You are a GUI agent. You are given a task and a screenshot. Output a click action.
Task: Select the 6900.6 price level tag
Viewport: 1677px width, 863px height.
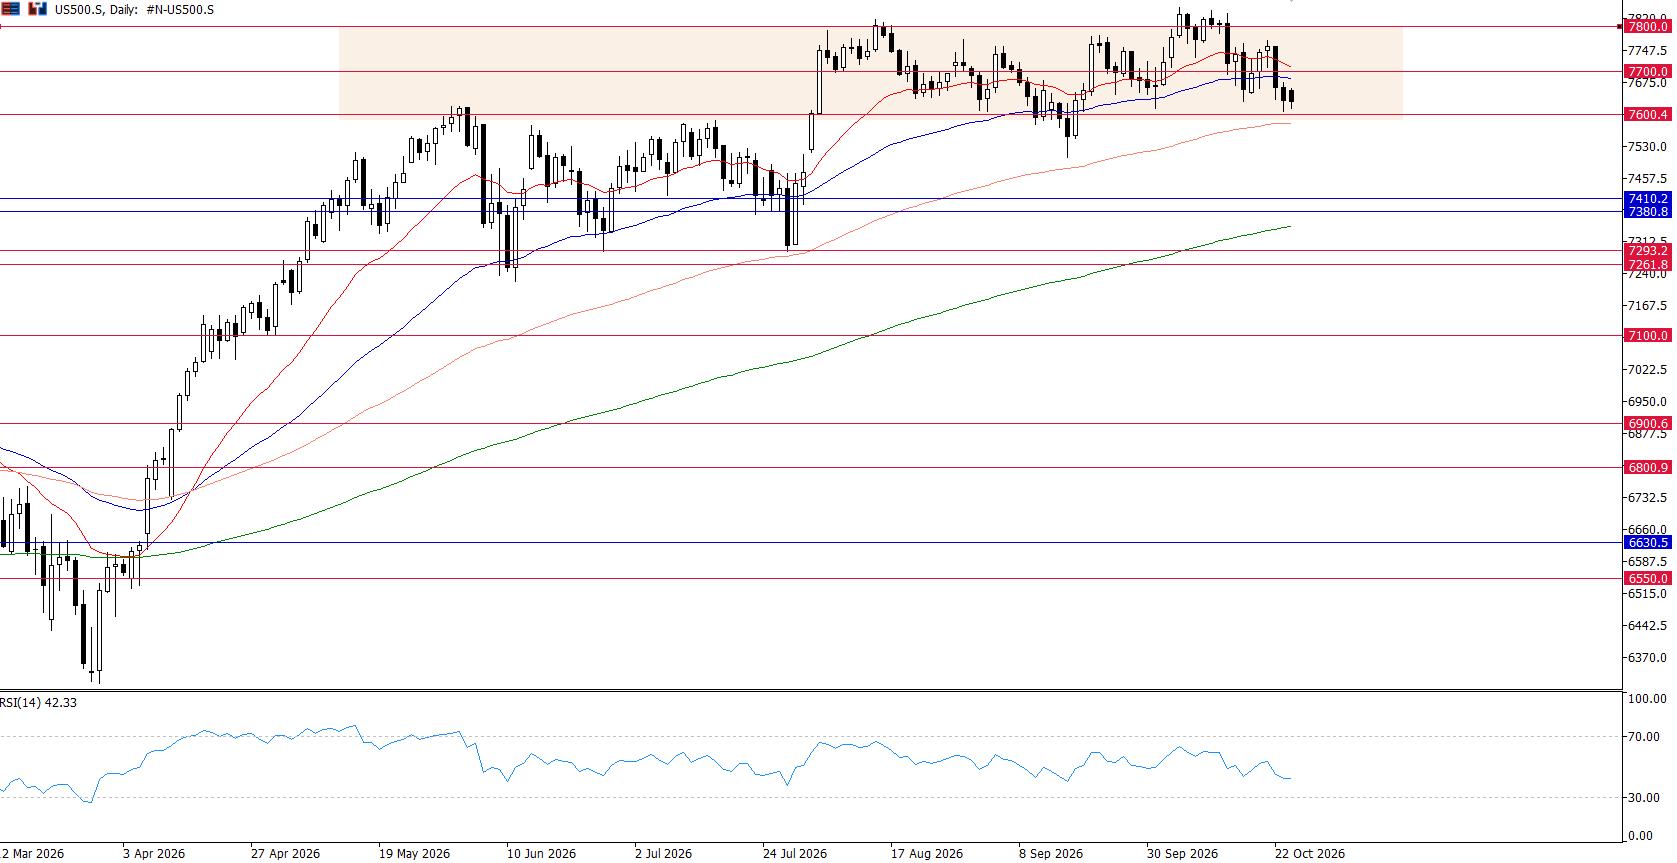[x=1647, y=424]
